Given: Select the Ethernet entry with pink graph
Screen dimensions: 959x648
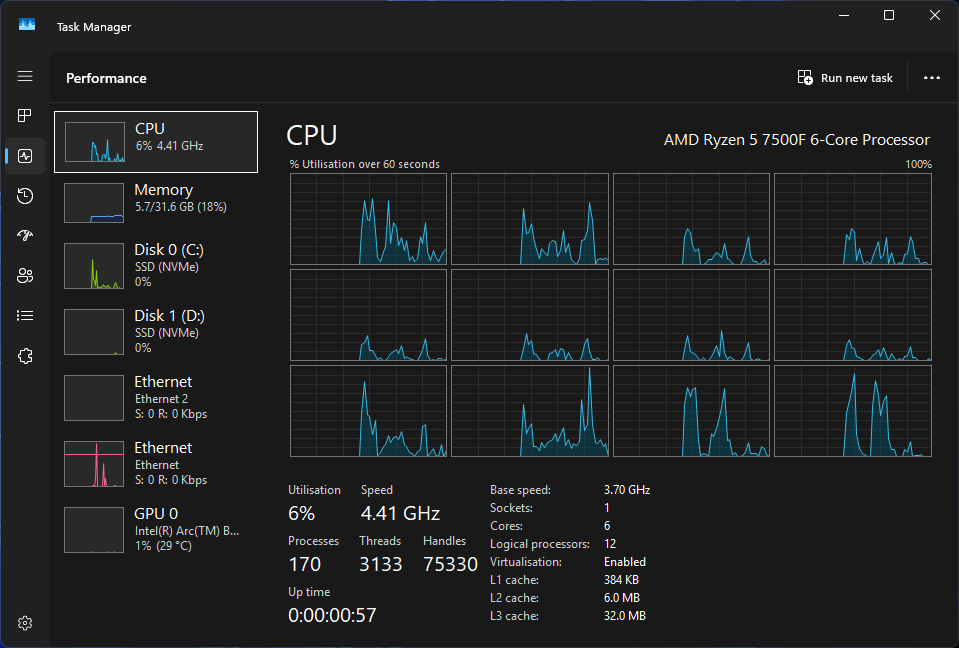Looking at the screenshot, I should pos(156,463).
